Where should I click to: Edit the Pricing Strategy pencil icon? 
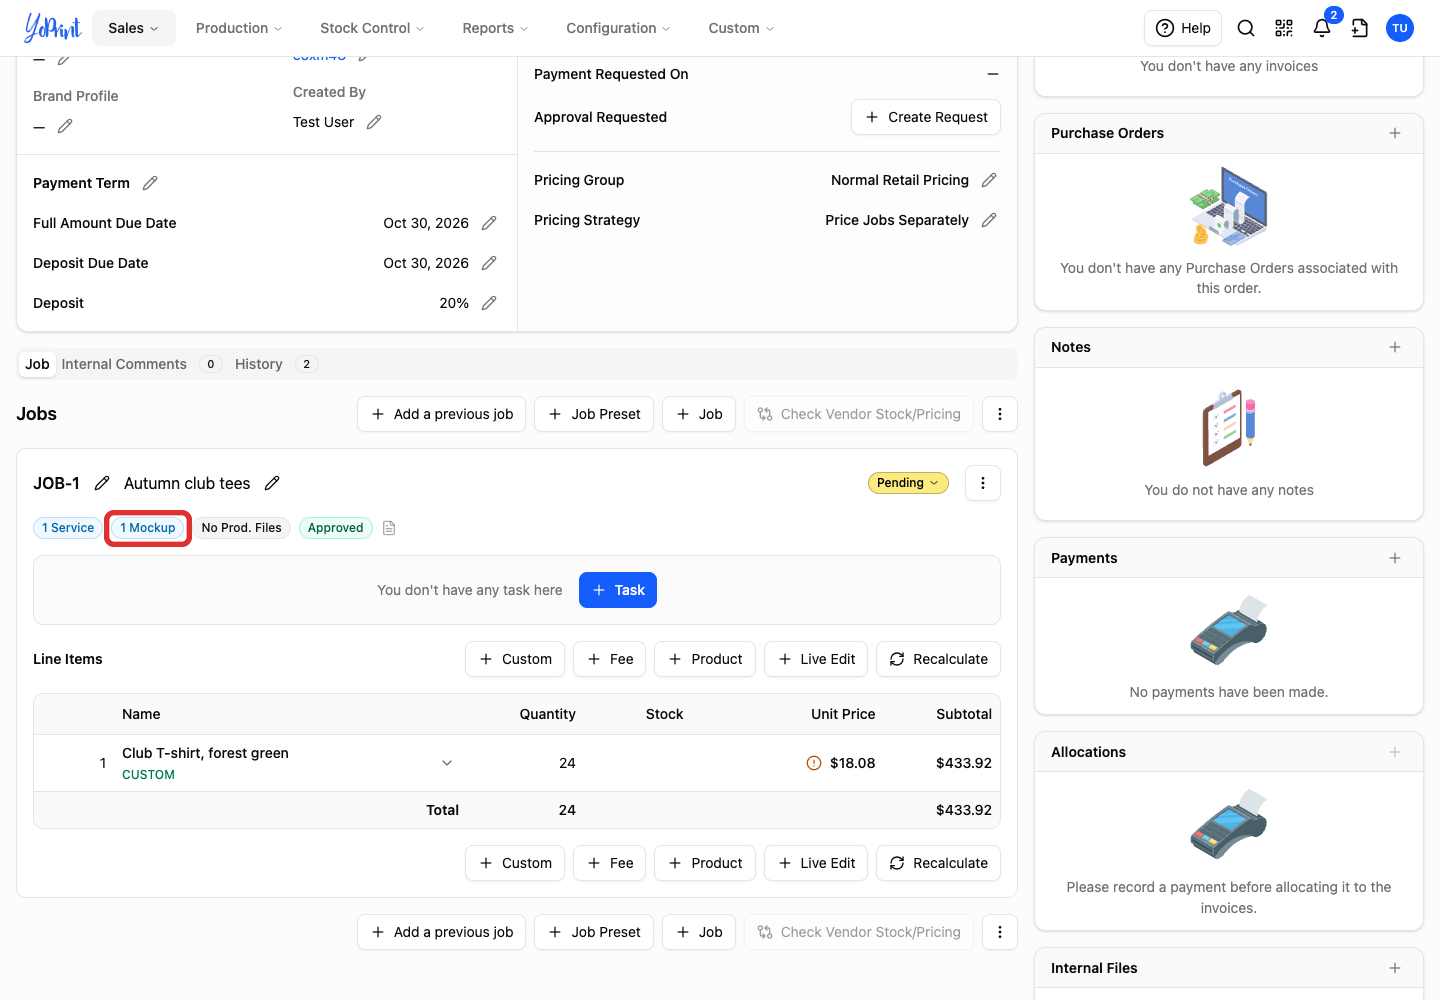coord(989,220)
